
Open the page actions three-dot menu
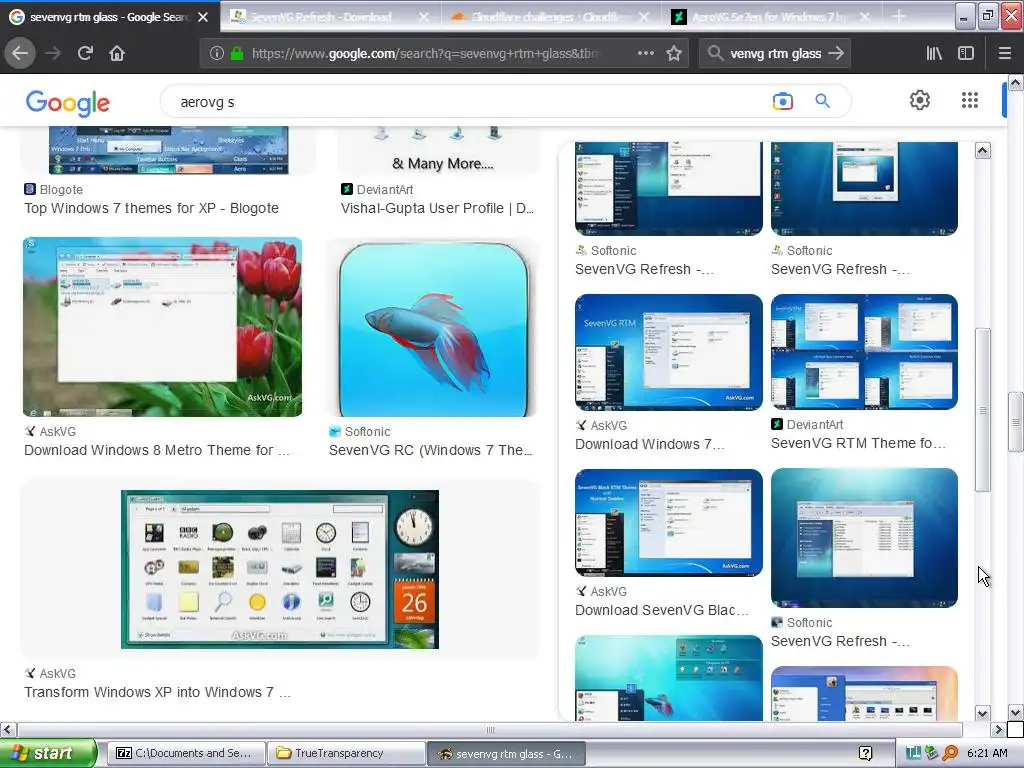click(645, 54)
